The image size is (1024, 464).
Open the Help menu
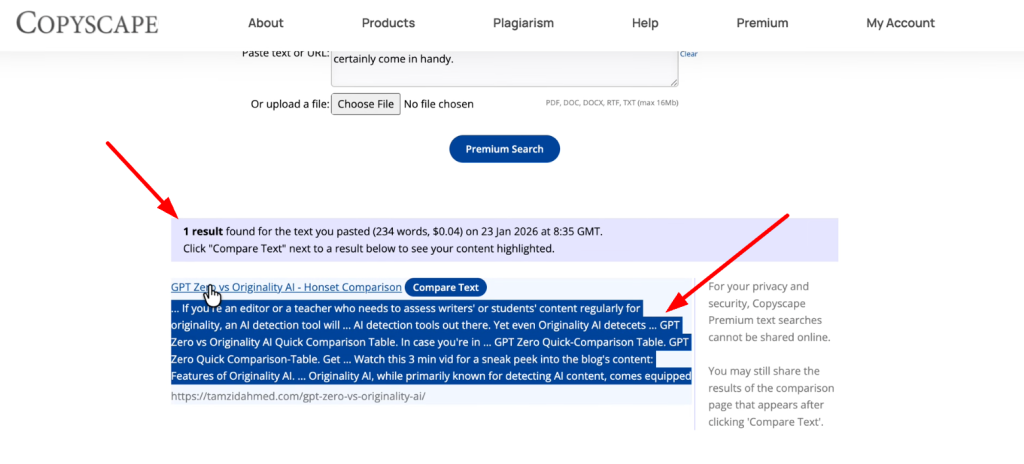pos(645,23)
